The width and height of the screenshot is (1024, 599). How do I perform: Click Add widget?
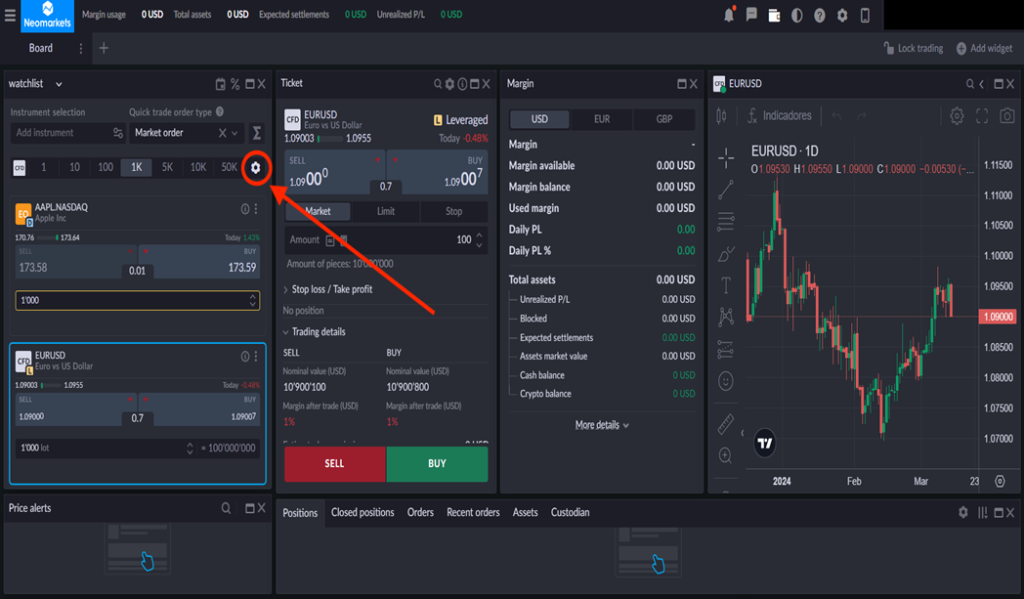pyautogui.click(x=984, y=48)
